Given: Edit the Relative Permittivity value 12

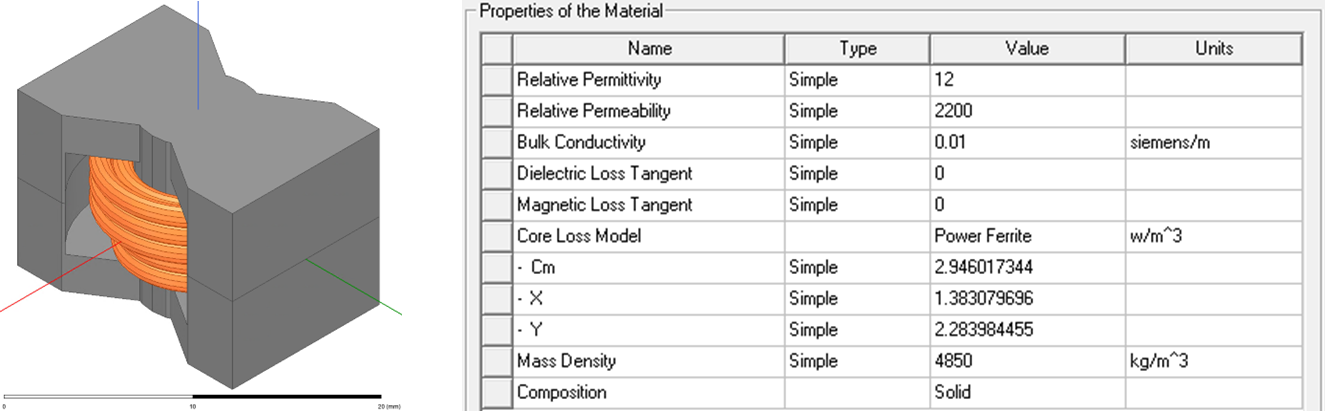Looking at the screenshot, I should [1027, 79].
